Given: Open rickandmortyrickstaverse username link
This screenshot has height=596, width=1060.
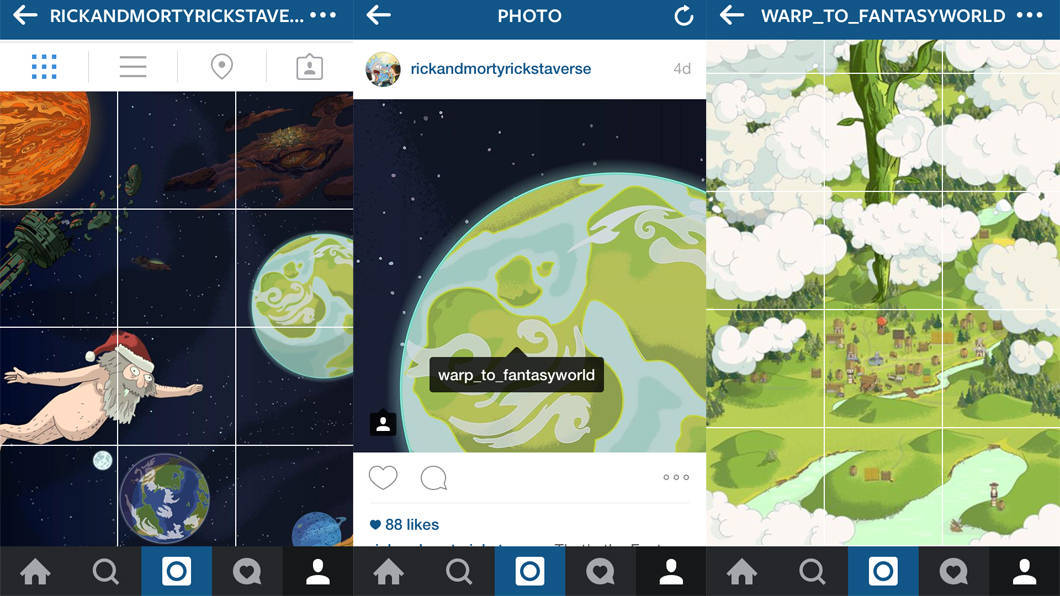Looking at the screenshot, I should coord(501,69).
